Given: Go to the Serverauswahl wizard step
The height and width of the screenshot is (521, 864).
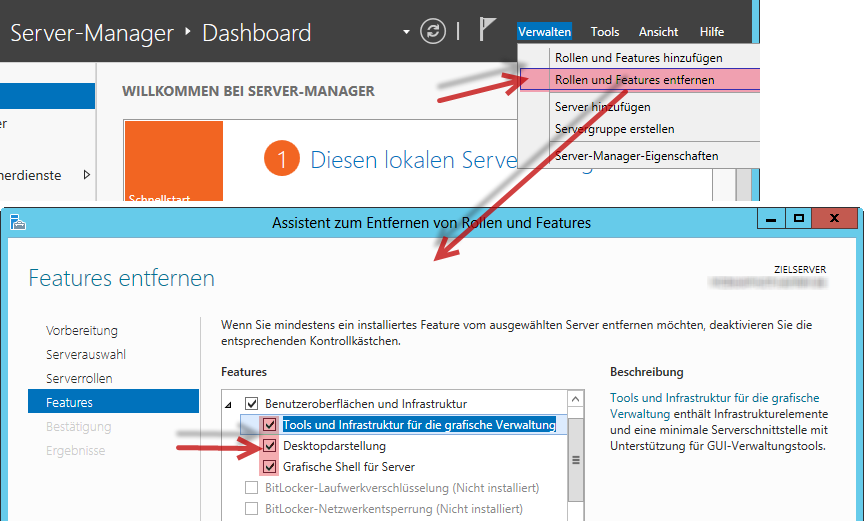Looking at the screenshot, I should pos(85,355).
